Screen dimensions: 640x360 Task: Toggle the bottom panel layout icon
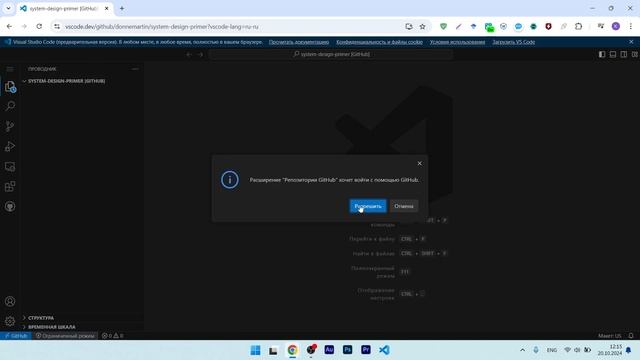(x=613, y=54)
